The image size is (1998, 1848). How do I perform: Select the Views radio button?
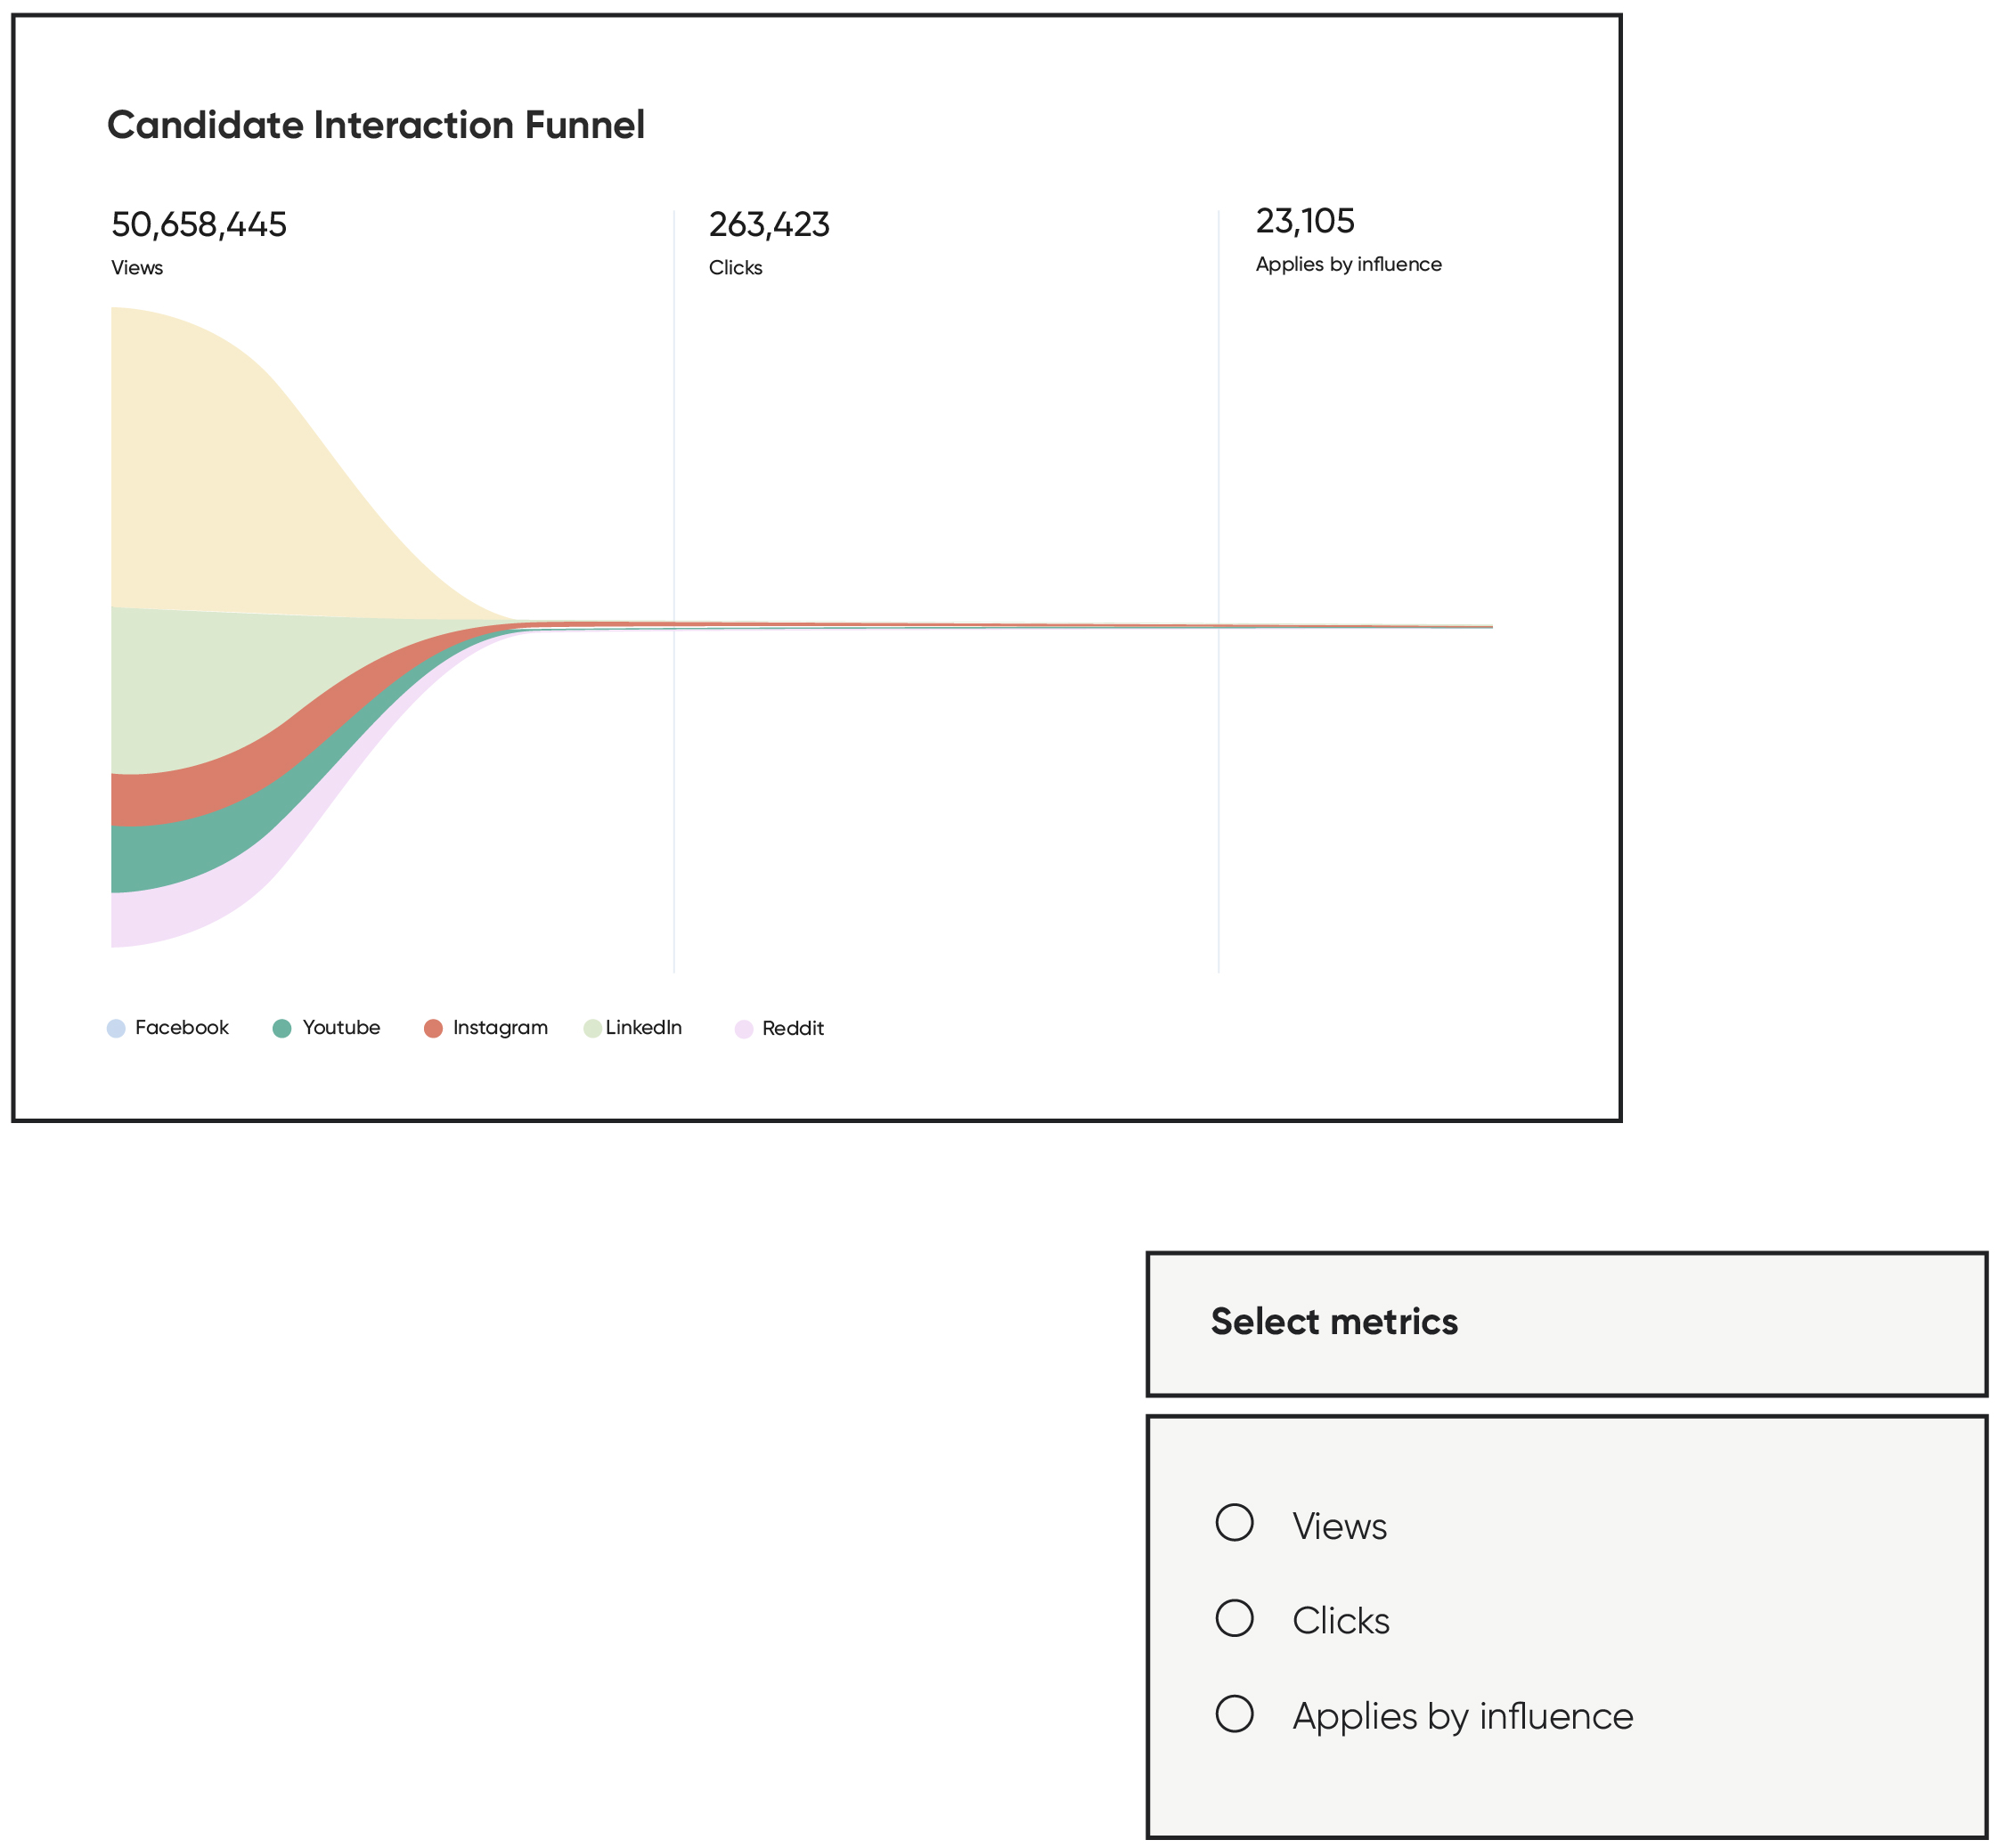[x=1234, y=1522]
